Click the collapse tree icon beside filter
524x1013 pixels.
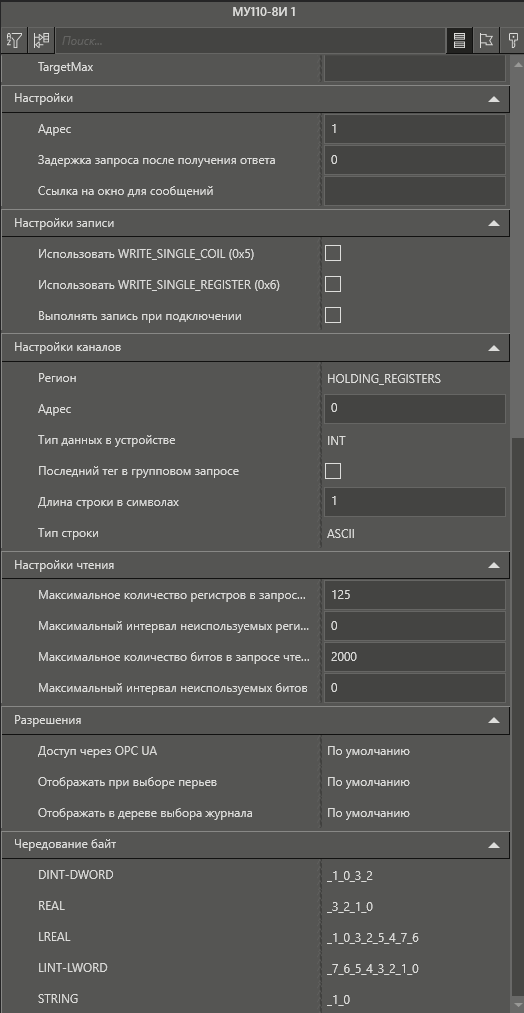tap(41, 41)
